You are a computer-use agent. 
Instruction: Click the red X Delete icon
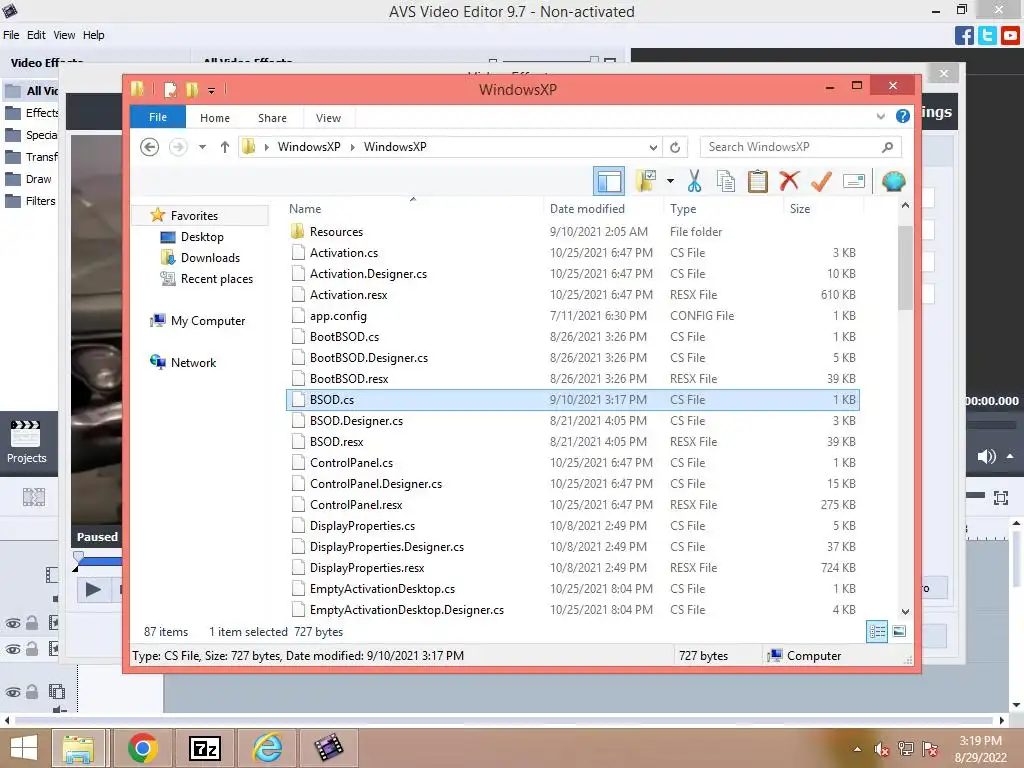tap(789, 180)
